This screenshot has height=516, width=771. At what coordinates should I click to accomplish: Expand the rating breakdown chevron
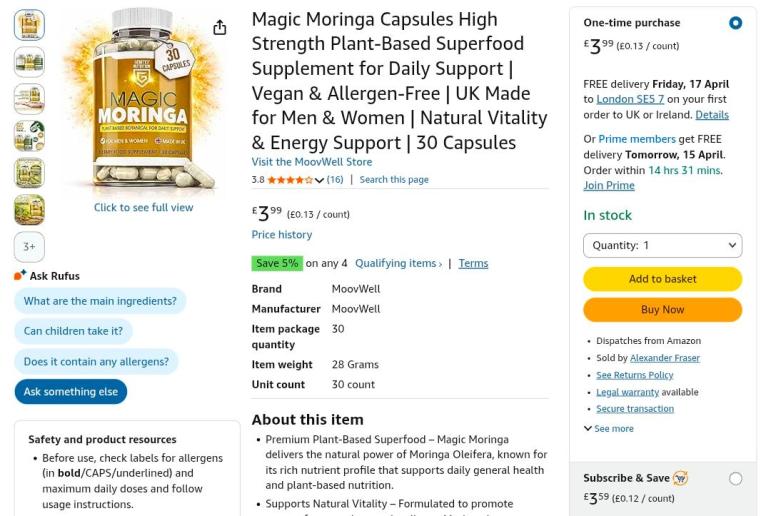click(319, 180)
